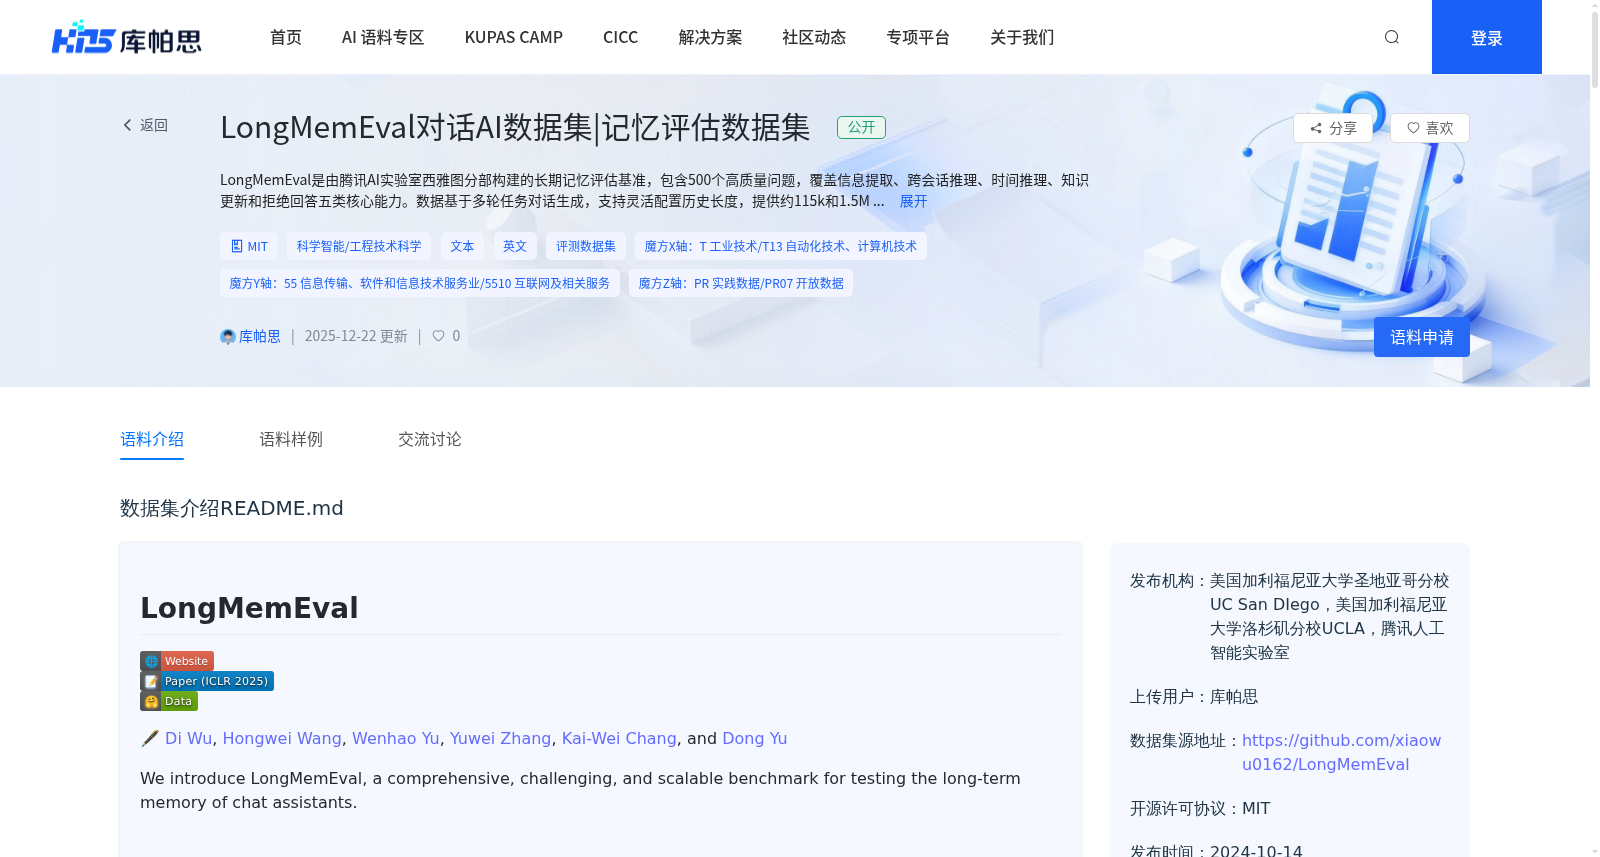Open the search magnifier icon
Screen dimensions: 1600x857
[1391, 37]
